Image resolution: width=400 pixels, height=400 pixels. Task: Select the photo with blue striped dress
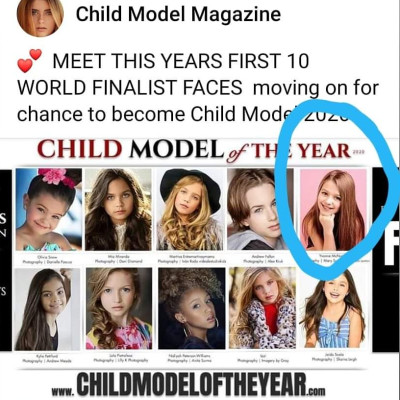[x=333, y=309]
